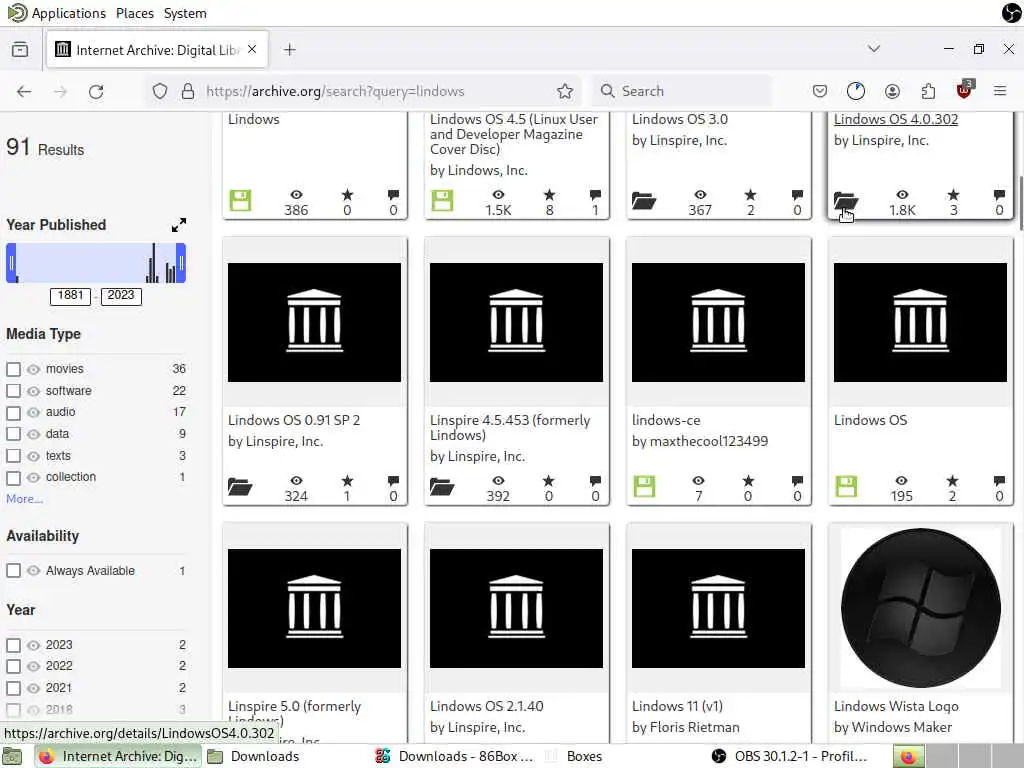
Task: Open the Lindows 11 (v1) title
Action: point(677,706)
